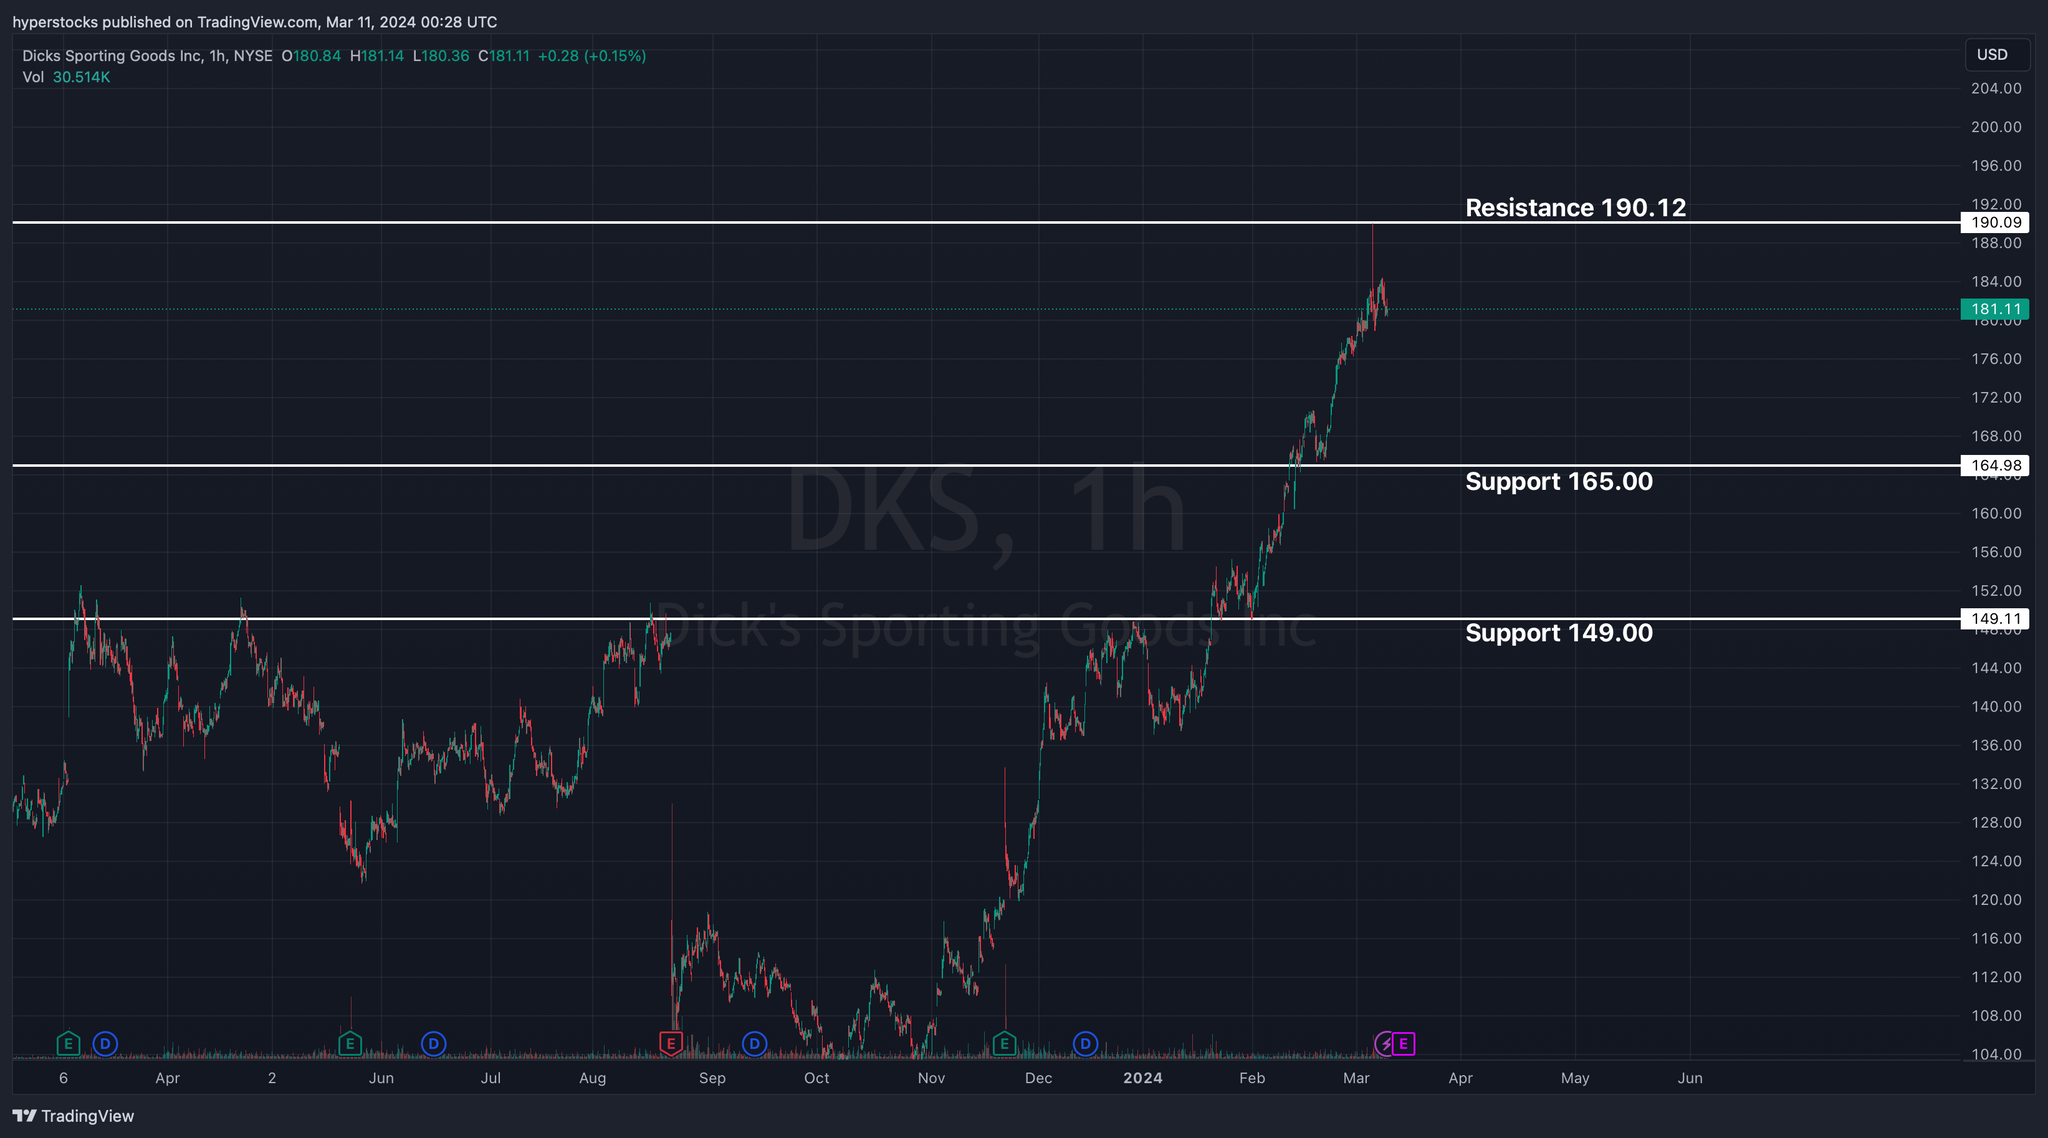Click the Dicks Sporting Goods symbol title
The width and height of the screenshot is (2048, 1138).
(112, 56)
